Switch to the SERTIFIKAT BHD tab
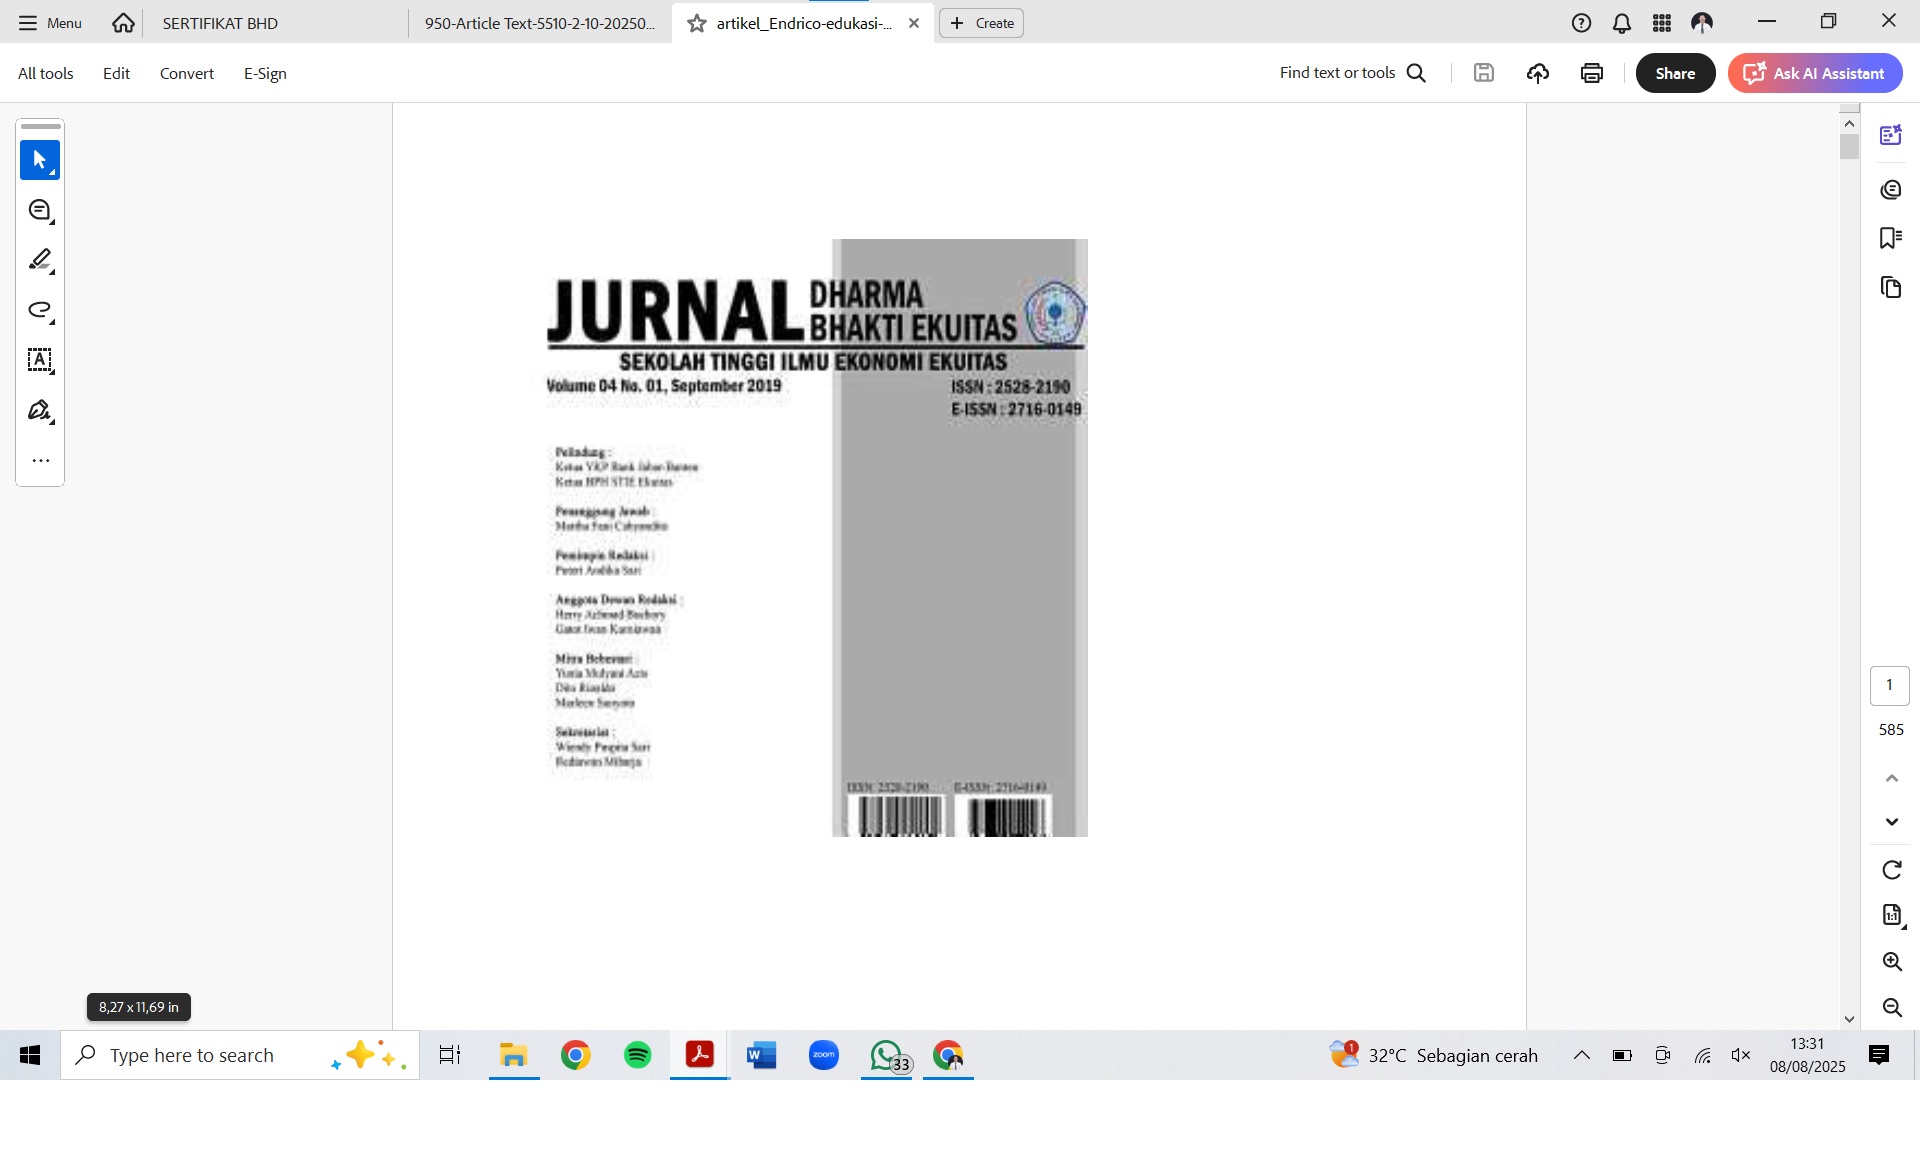 tap(275, 23)
